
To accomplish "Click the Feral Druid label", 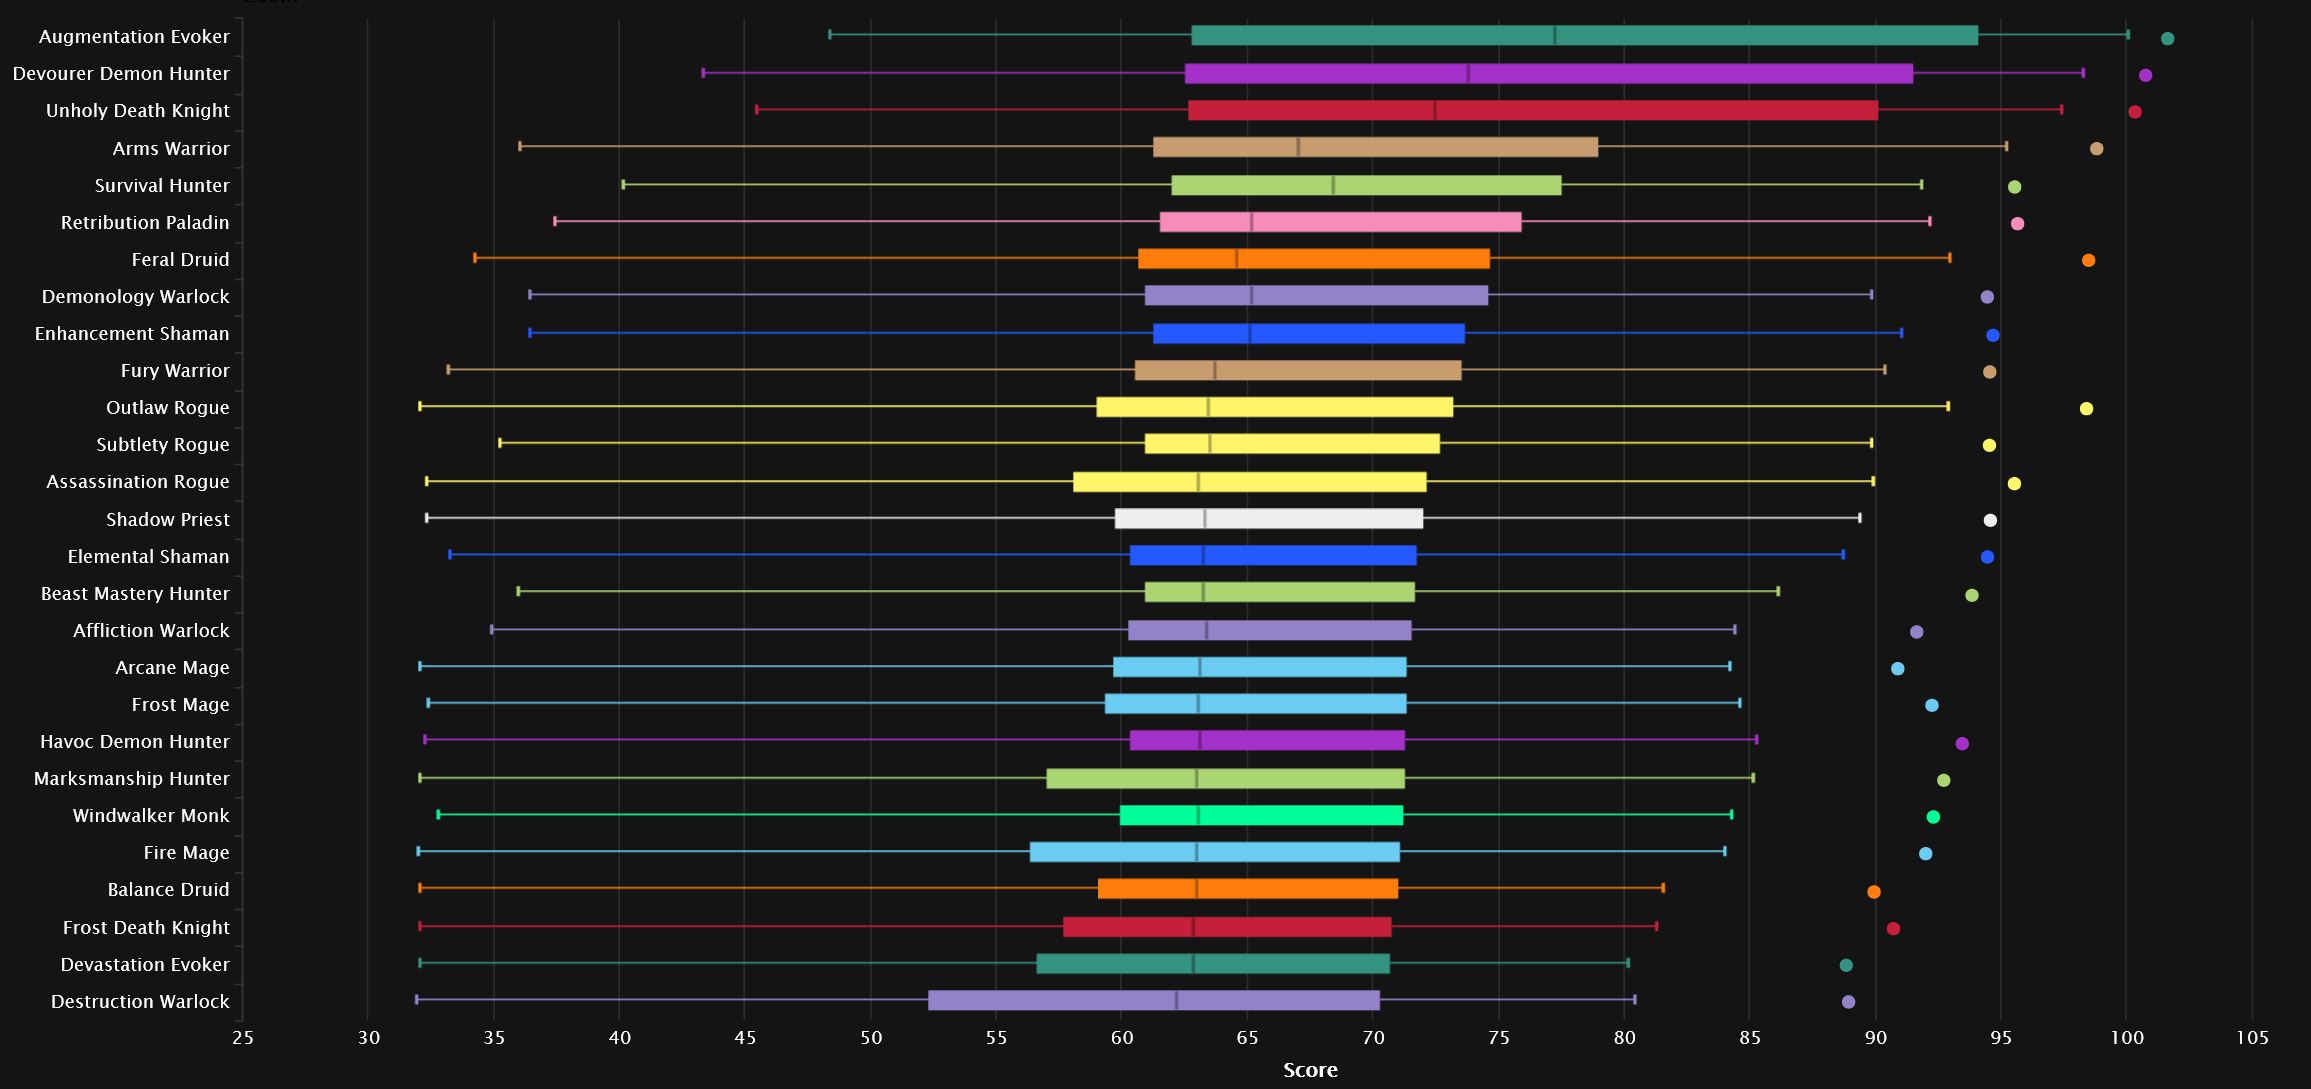I will [180, 260].
